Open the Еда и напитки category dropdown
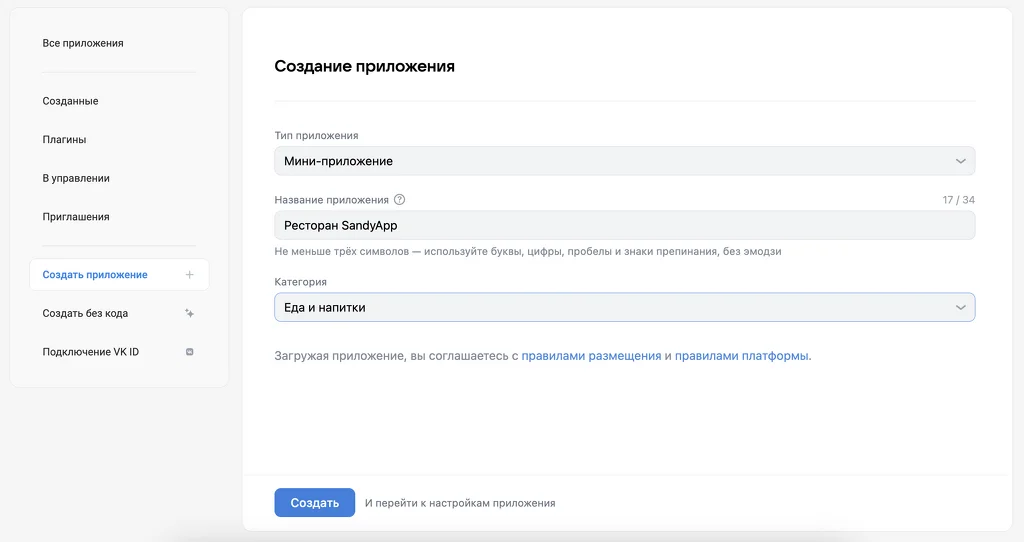The image size is (1024, 542). point(624,308)
